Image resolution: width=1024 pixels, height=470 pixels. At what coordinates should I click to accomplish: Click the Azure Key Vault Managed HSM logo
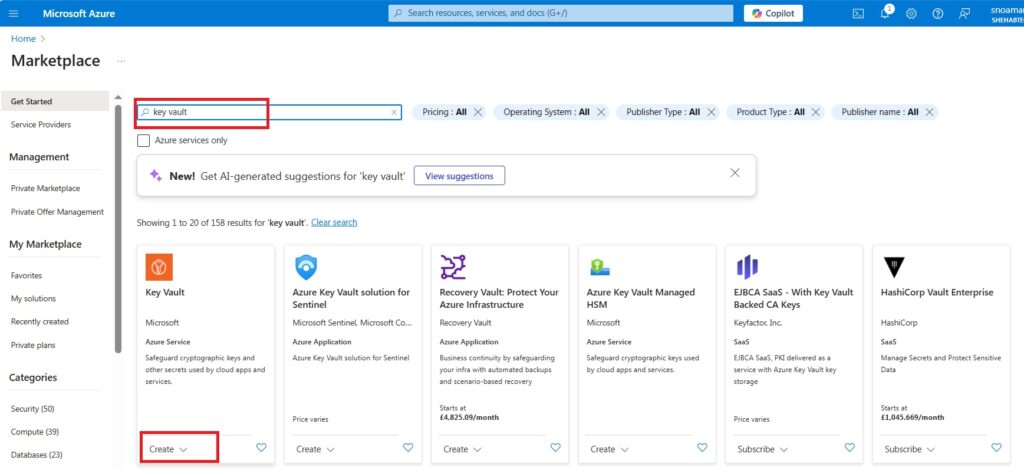(x=600, y=267)
